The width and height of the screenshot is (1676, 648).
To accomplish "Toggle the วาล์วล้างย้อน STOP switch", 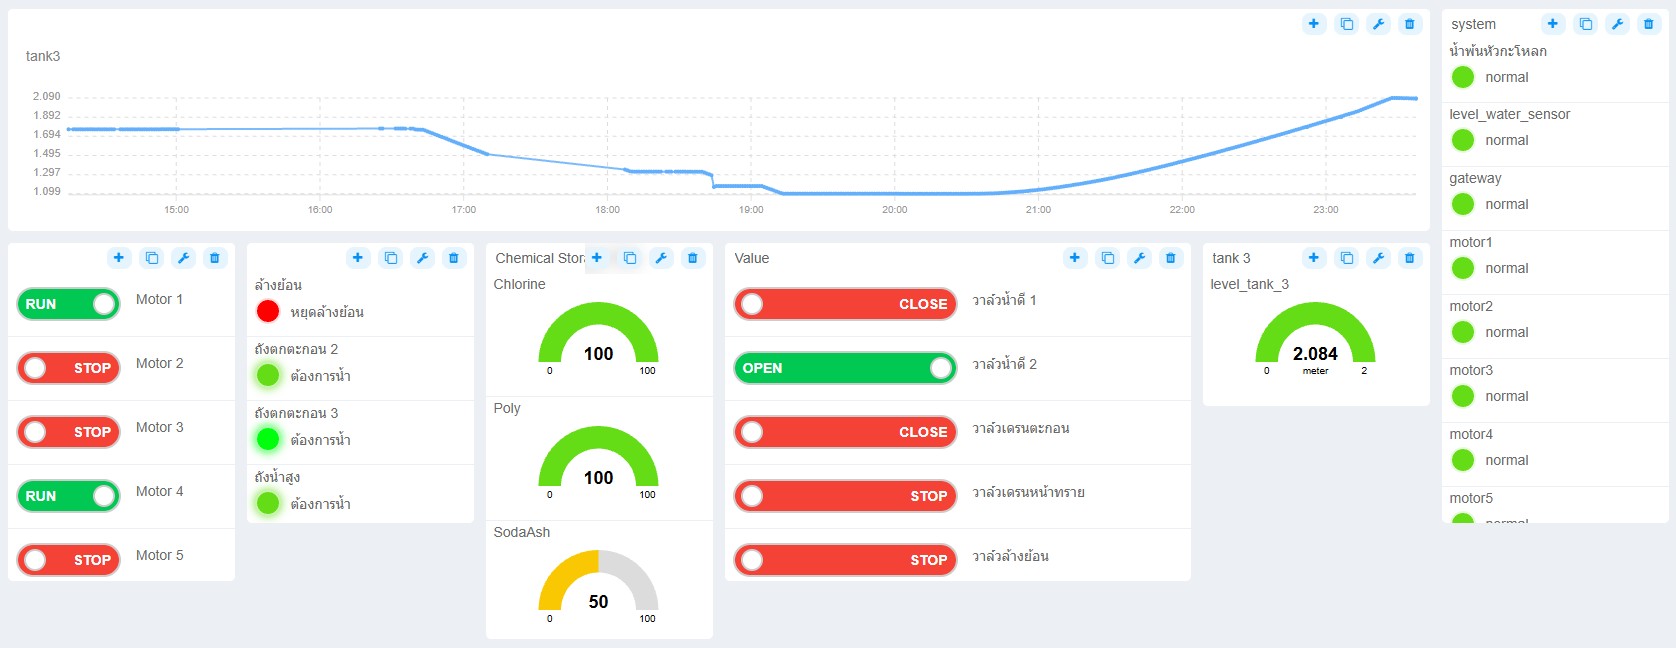I will (846, 560).
